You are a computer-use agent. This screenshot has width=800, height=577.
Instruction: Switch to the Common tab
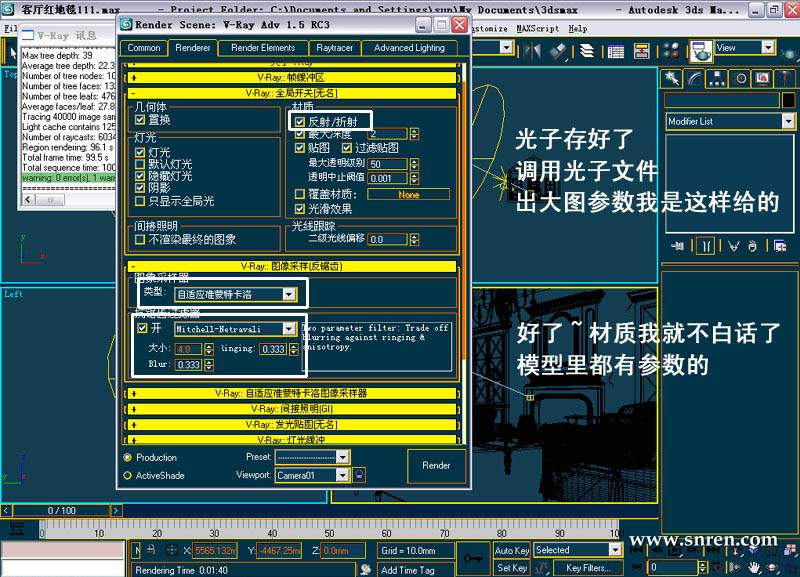pos(143,48)
